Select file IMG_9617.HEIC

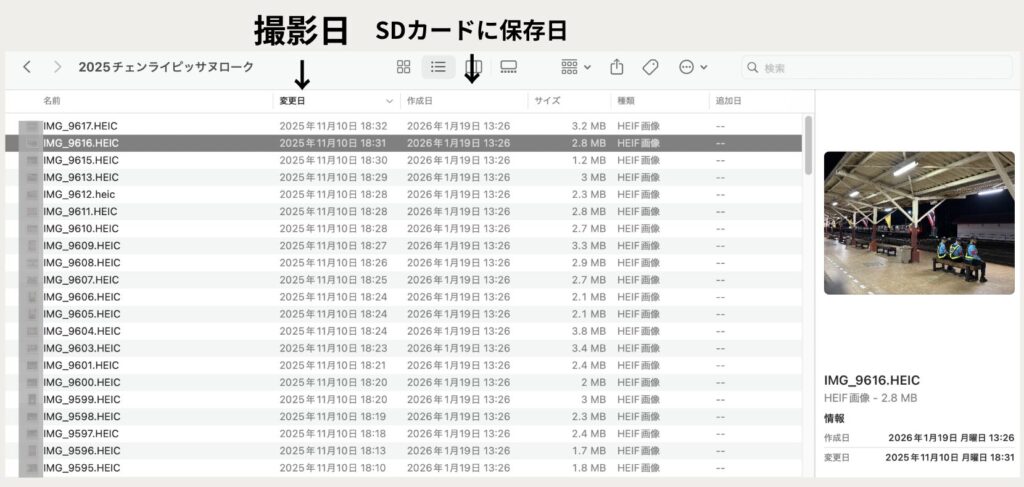[82, 126]
